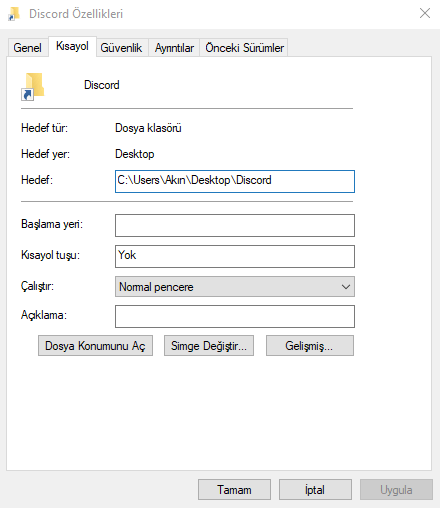Select the Kısayol tab
This screenshot has height=508, width=440.
point(72,46)
